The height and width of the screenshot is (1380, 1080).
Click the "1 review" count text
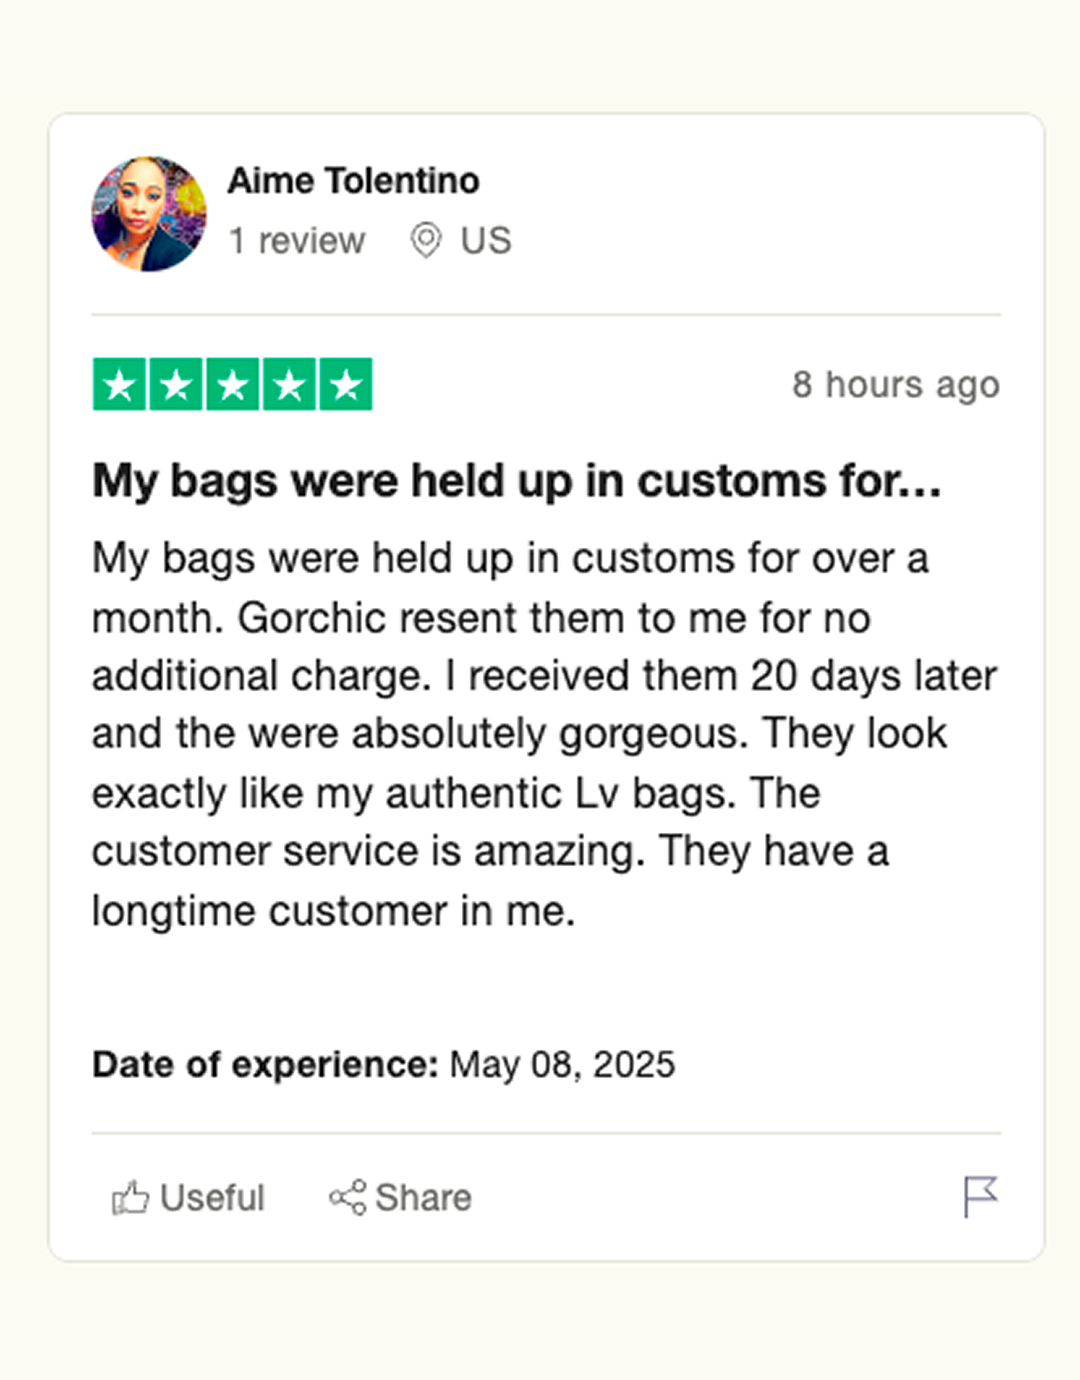(x=297, y=241)
